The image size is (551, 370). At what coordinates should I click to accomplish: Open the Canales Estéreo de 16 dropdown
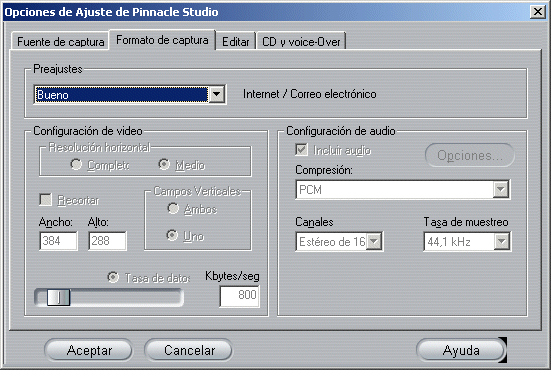pyautogui.click(x=374, y=241)
